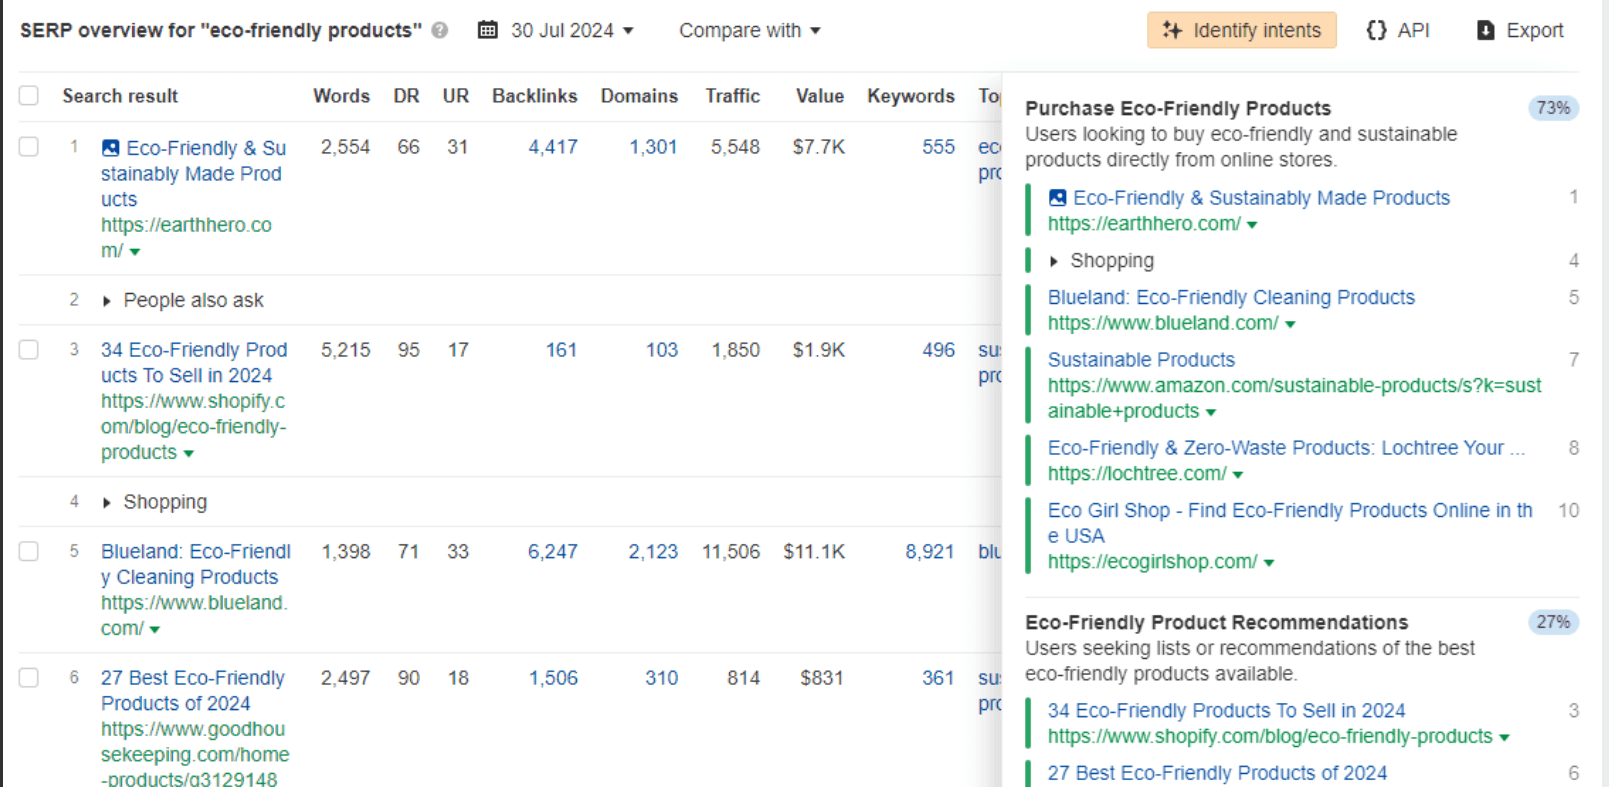The height and width of the screenshot is (787, 1609).
Task: Open Eco Girl Shop link
Action: [1290, 523]
